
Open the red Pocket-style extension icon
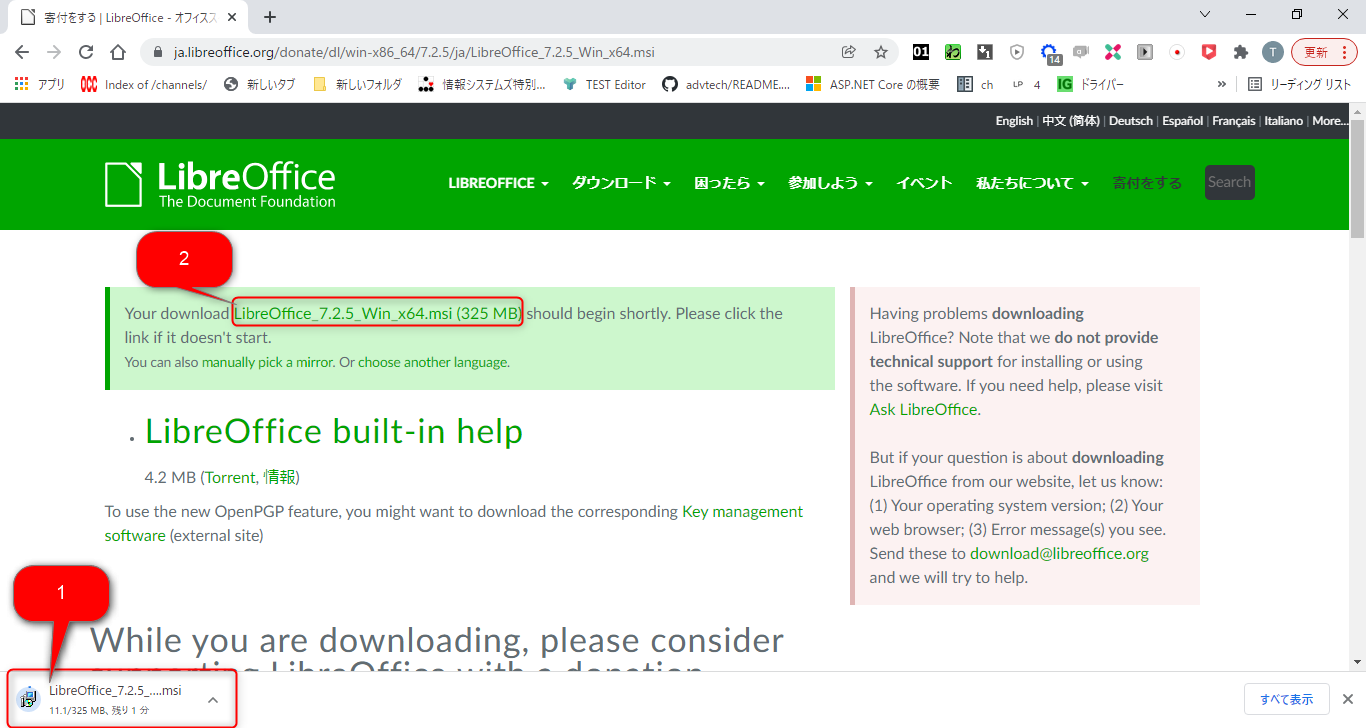(x=1209, y=52)
